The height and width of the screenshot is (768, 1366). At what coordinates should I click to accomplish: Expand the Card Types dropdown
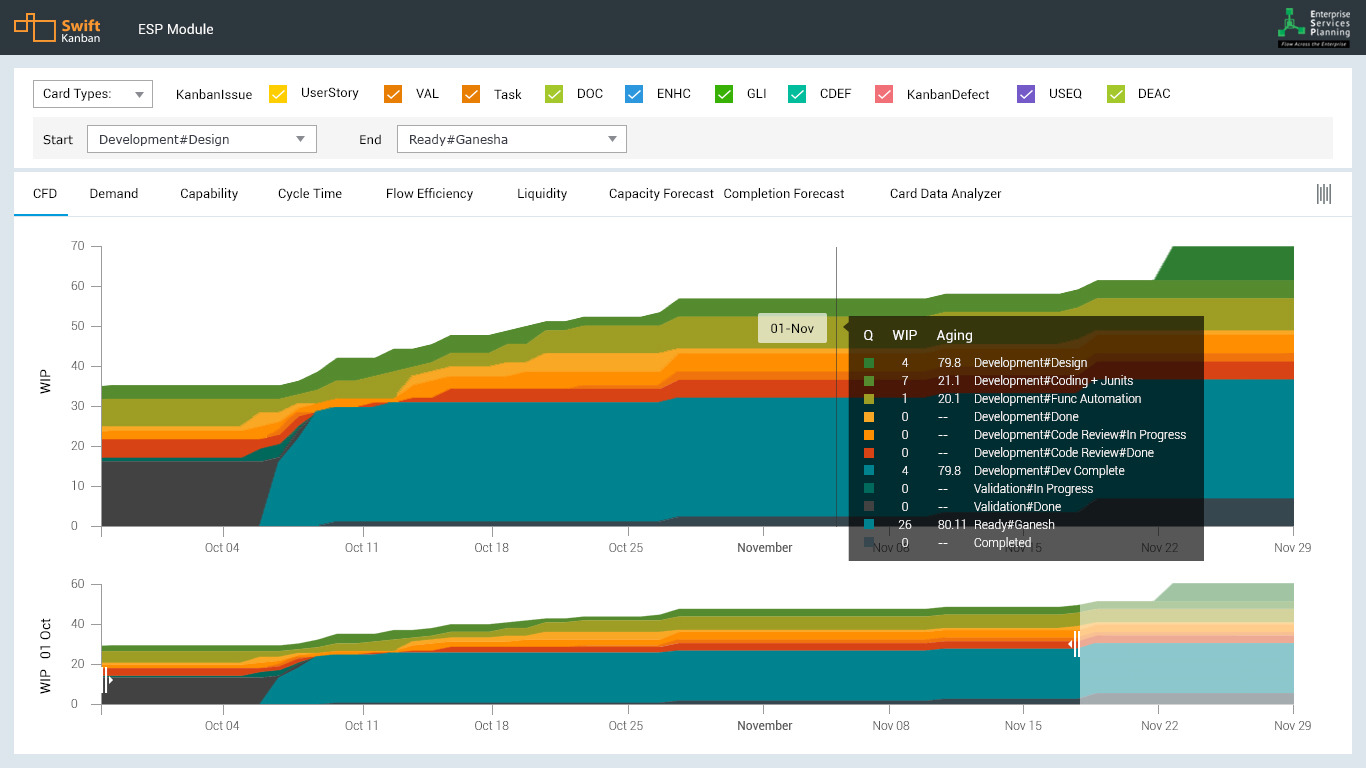[92, 94]
